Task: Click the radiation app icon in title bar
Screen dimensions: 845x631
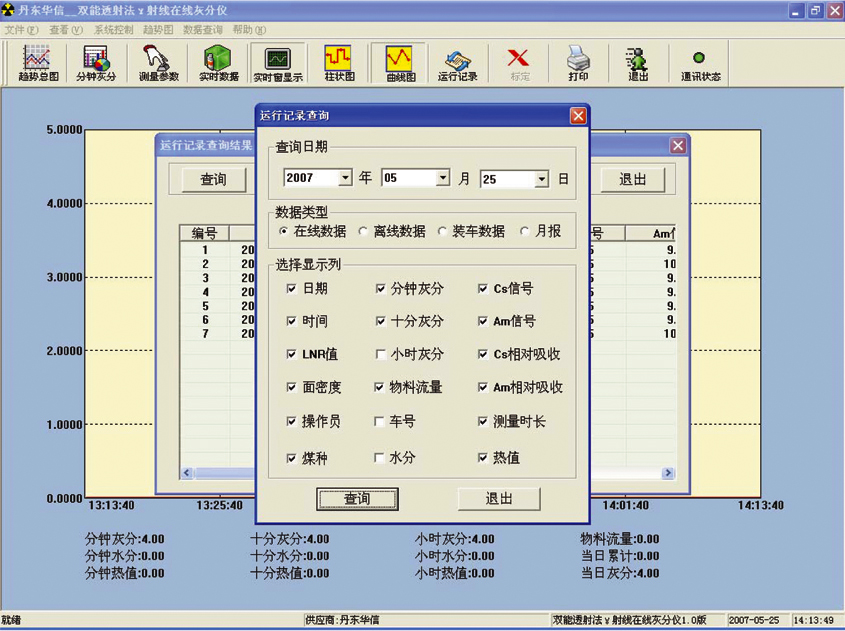Action: [8, 10]
